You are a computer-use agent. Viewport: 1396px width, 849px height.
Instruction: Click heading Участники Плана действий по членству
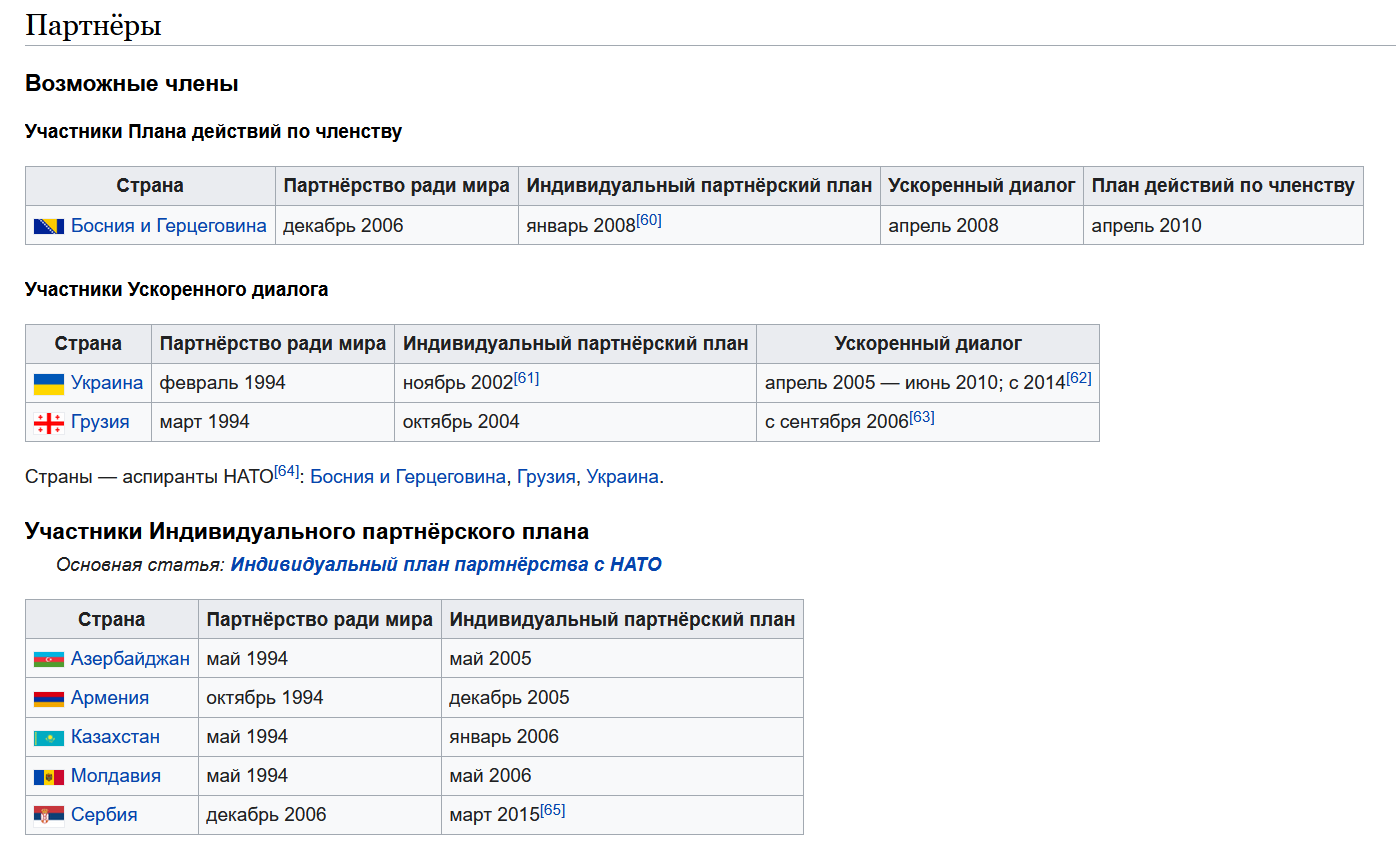point(213,132)
